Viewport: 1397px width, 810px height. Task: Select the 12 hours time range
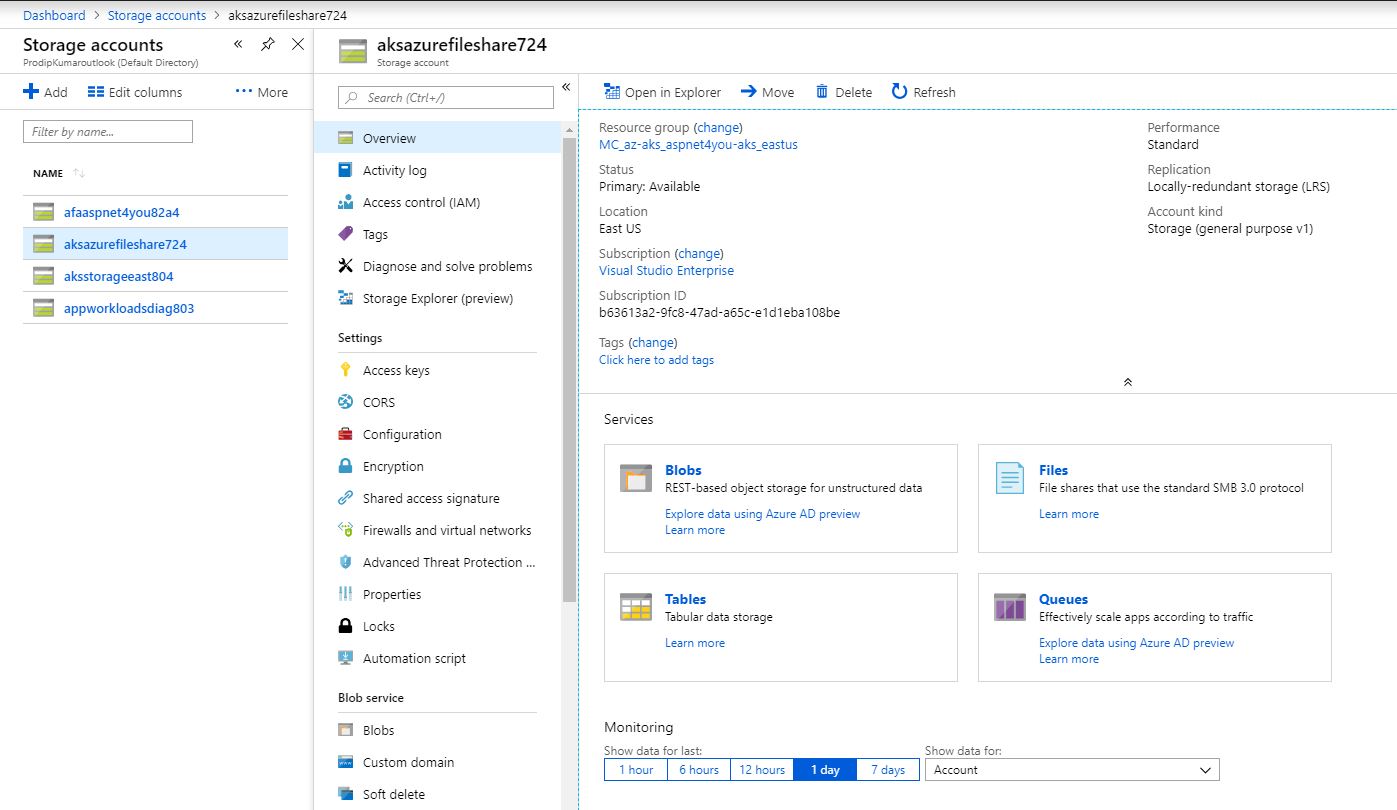(762, 770)
